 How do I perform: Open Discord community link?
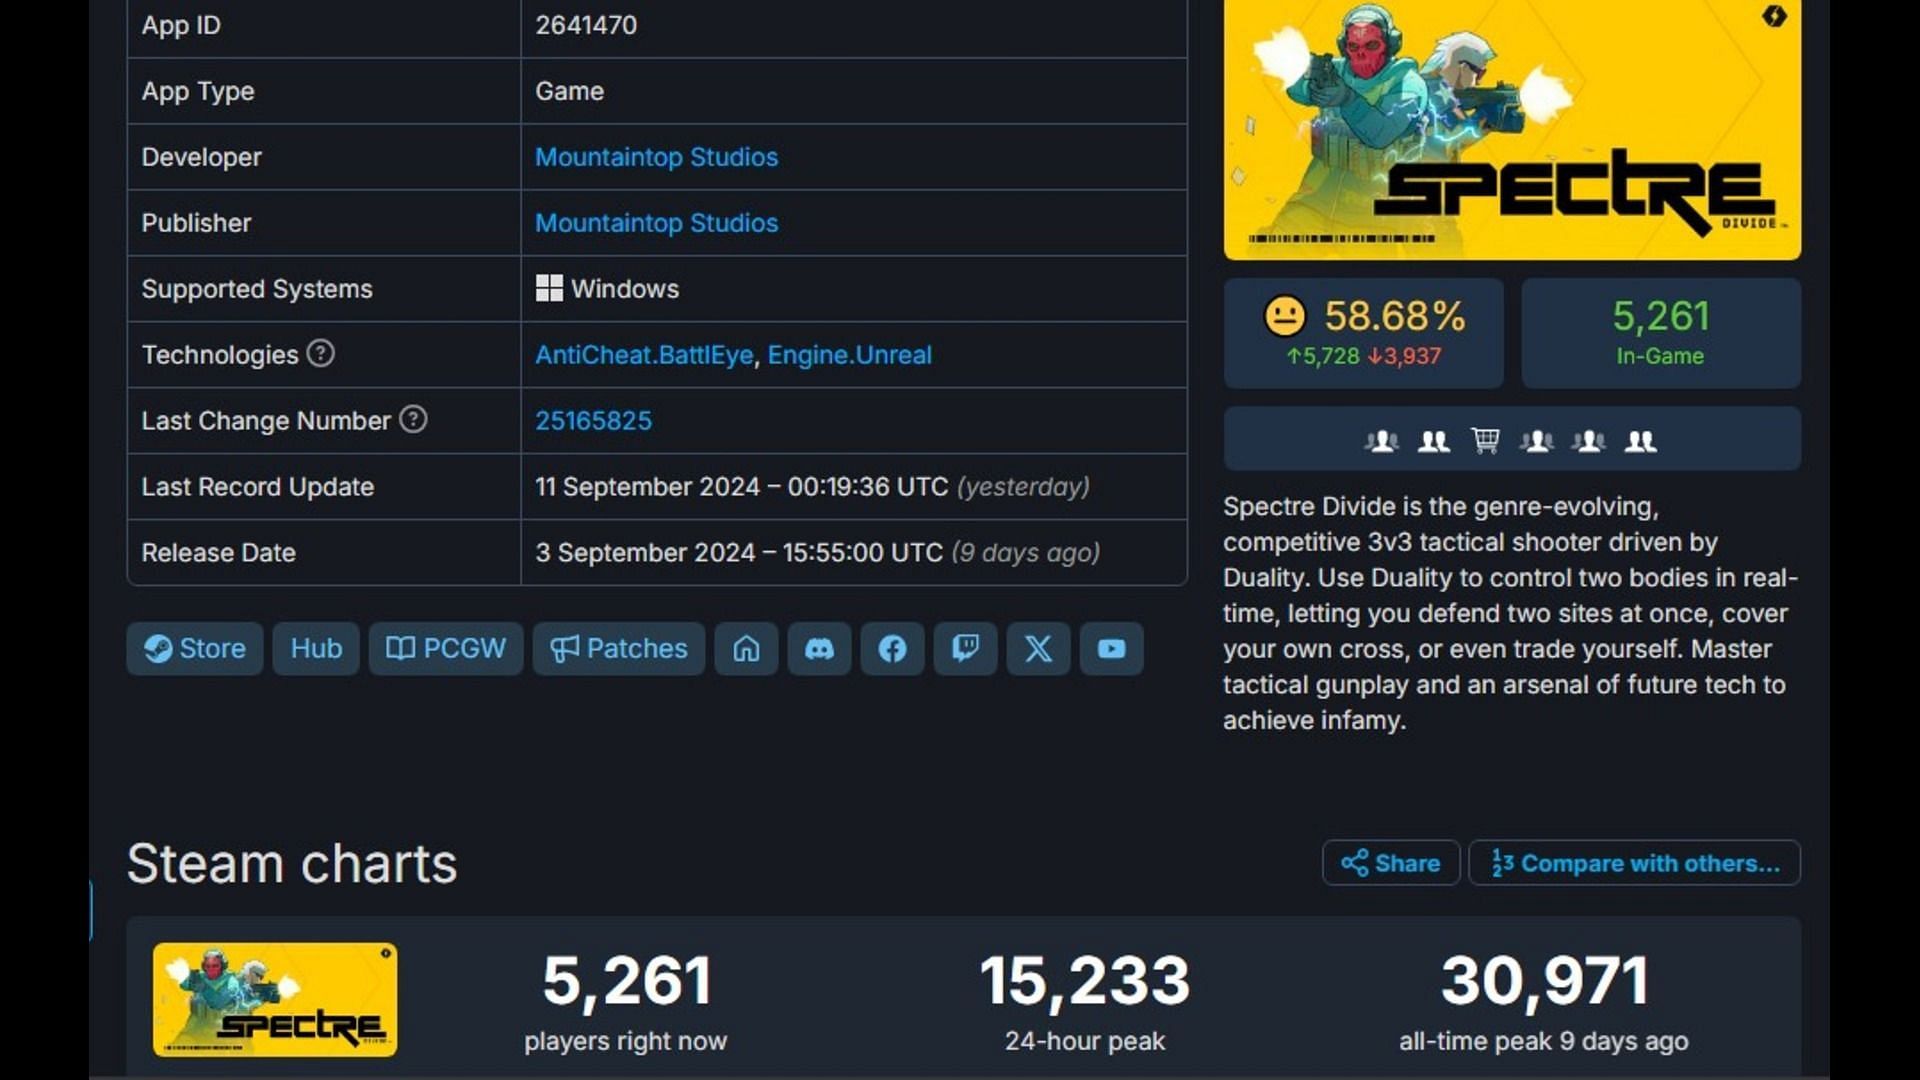(x=818, y=647)
